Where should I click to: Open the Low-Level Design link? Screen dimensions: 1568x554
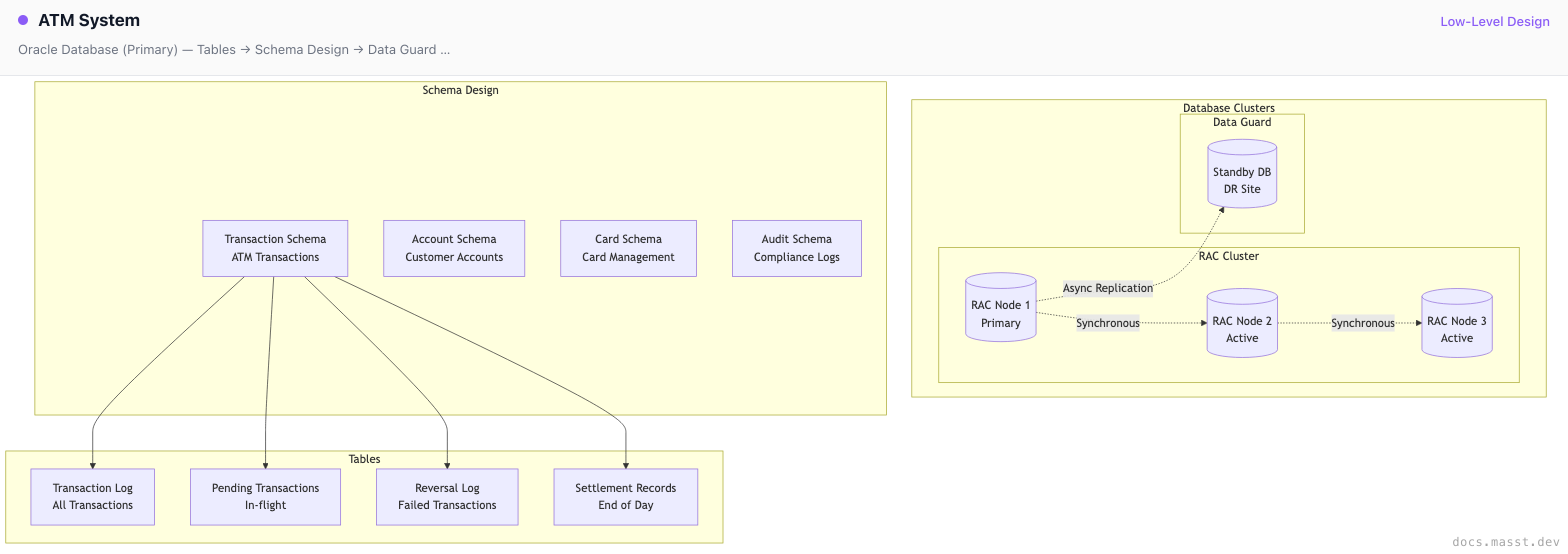[x=1495, y=21]
